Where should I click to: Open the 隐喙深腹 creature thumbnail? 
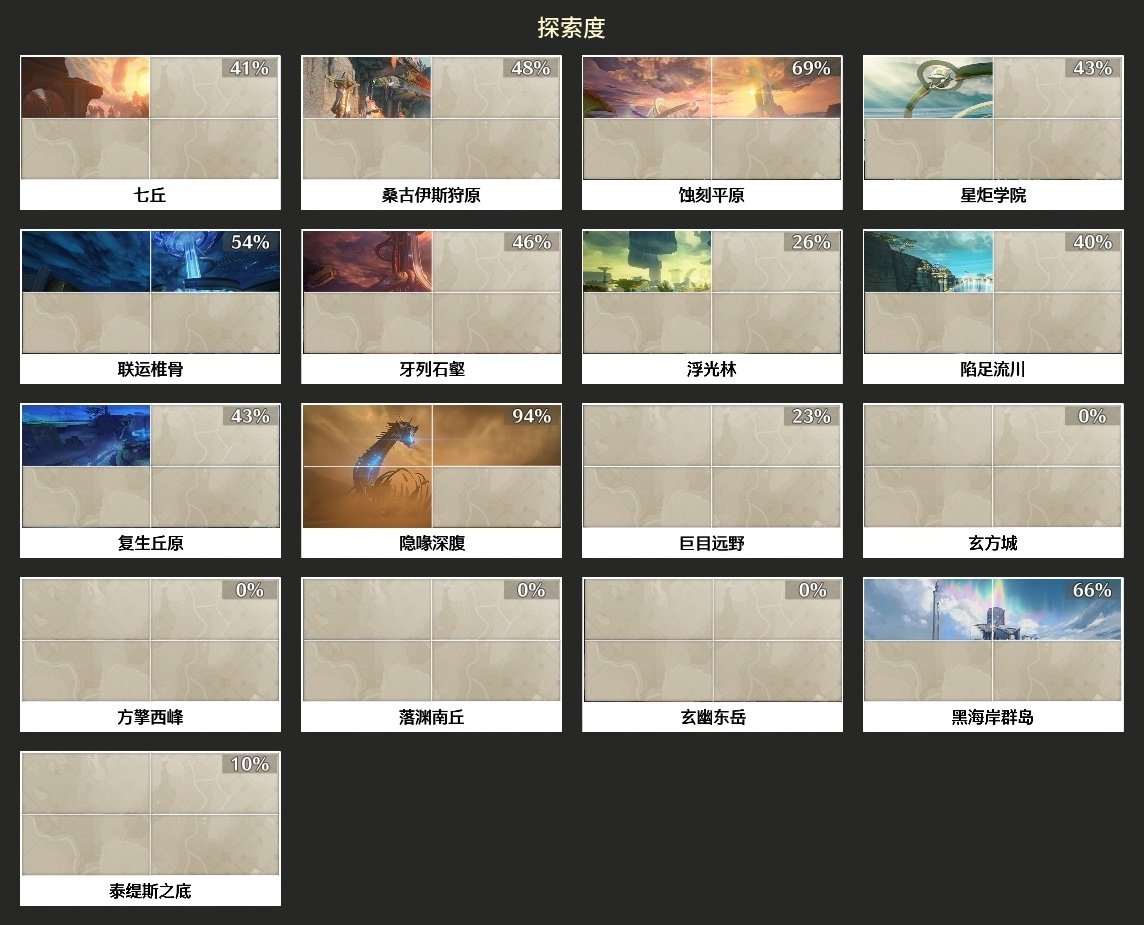point(431,466)
